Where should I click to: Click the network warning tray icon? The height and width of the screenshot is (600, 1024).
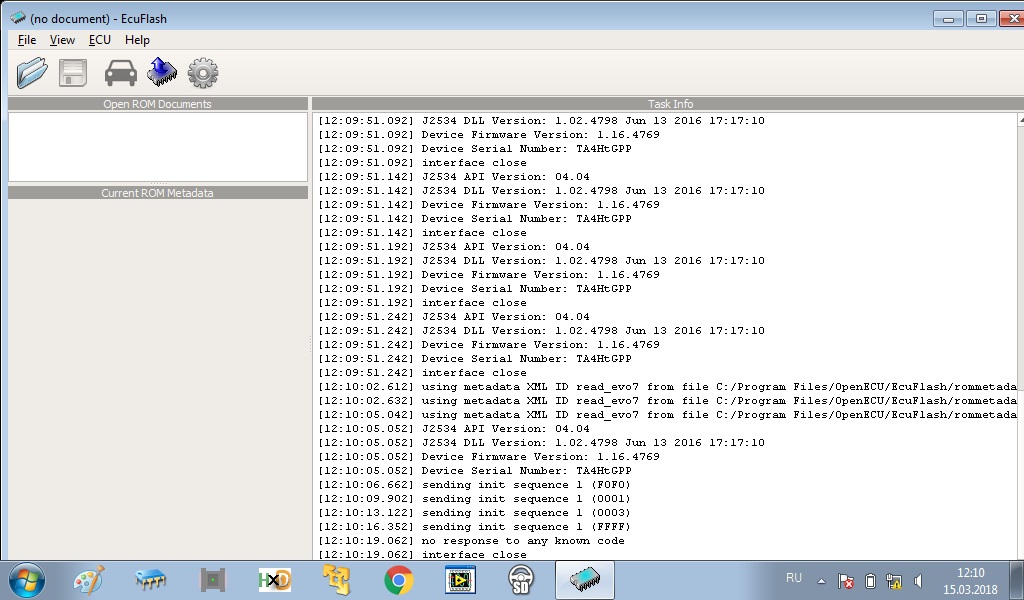894,580
